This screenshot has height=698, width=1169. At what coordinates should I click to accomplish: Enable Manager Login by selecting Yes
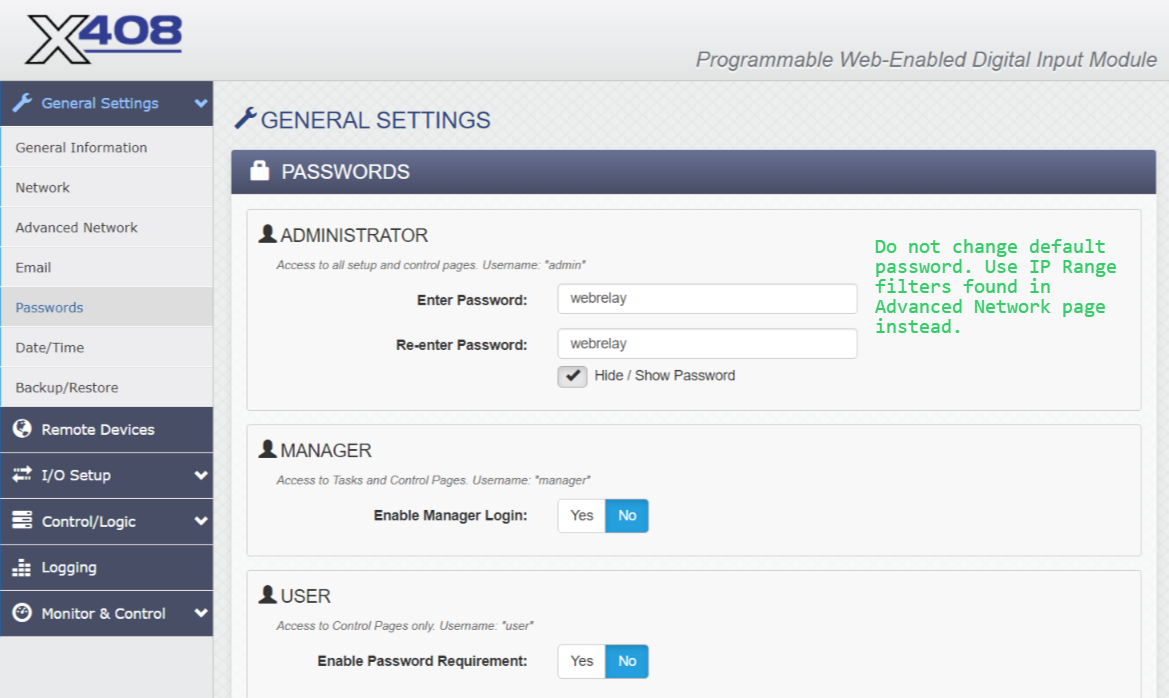(582, 516)
